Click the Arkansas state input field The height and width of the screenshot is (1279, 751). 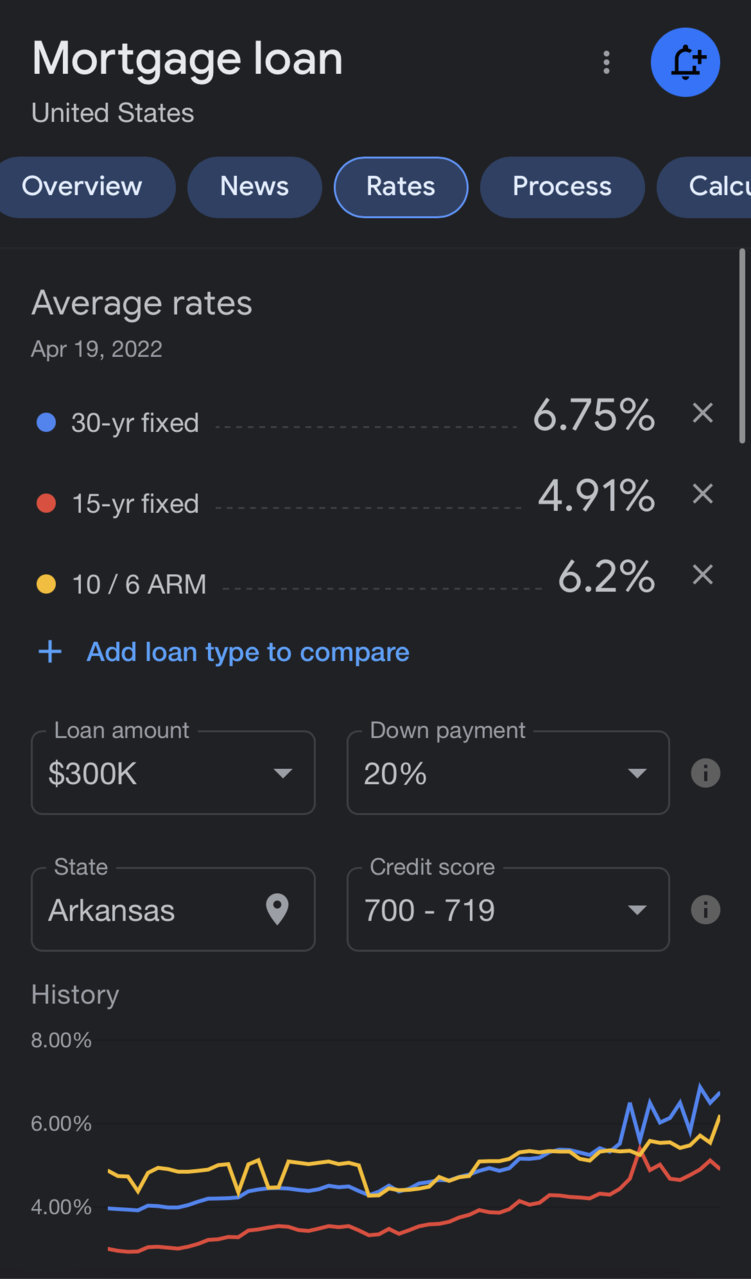173,909
